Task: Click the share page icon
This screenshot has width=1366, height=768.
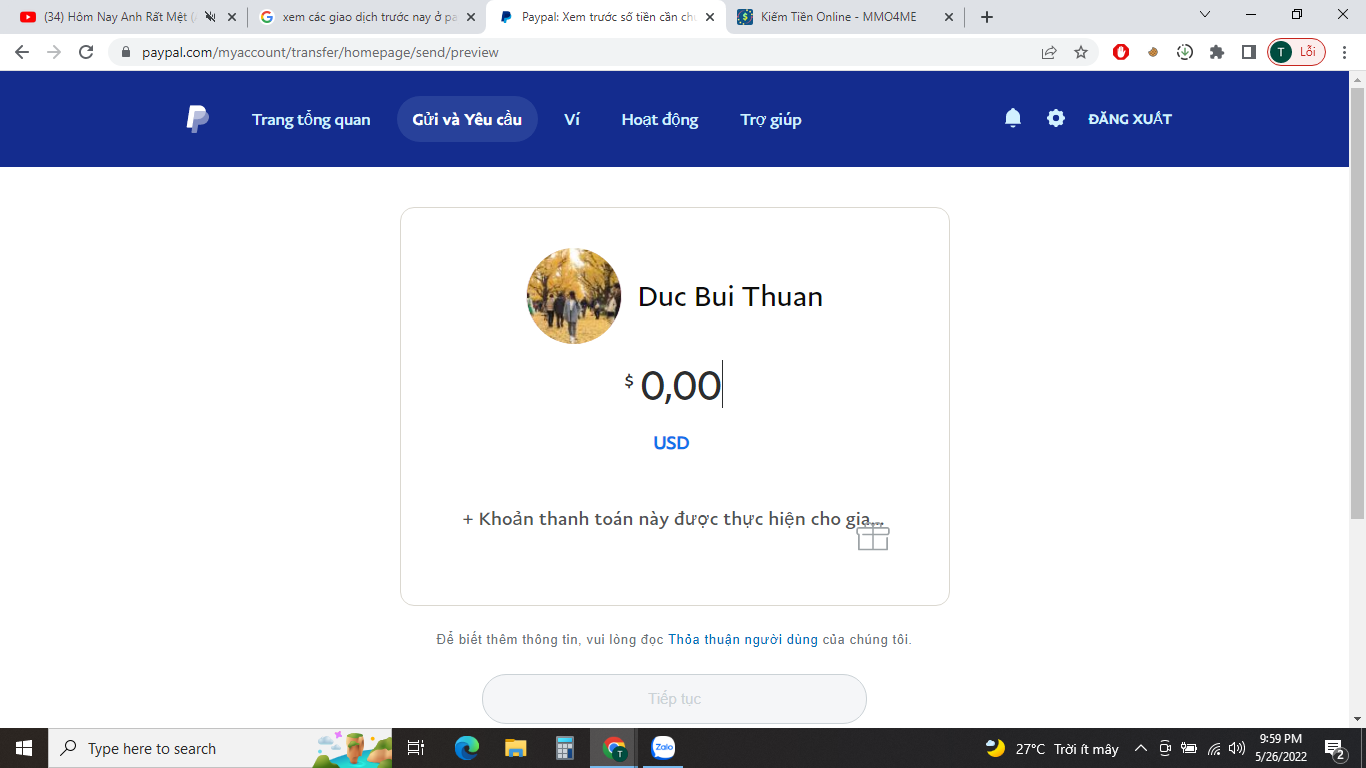Action: click(x=1049, y=52)
